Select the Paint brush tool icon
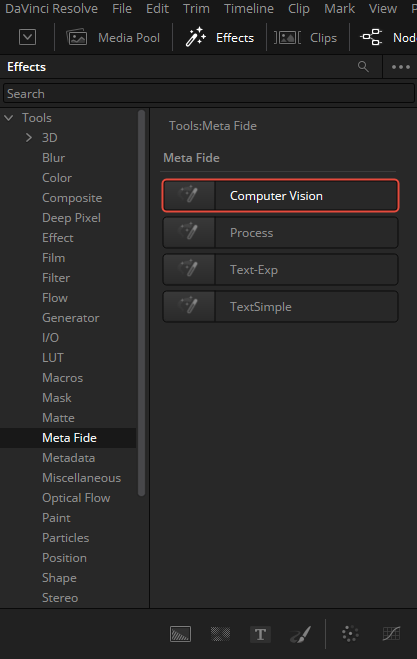The height and width of the screenshot is (659, 417). pos(301,634)
